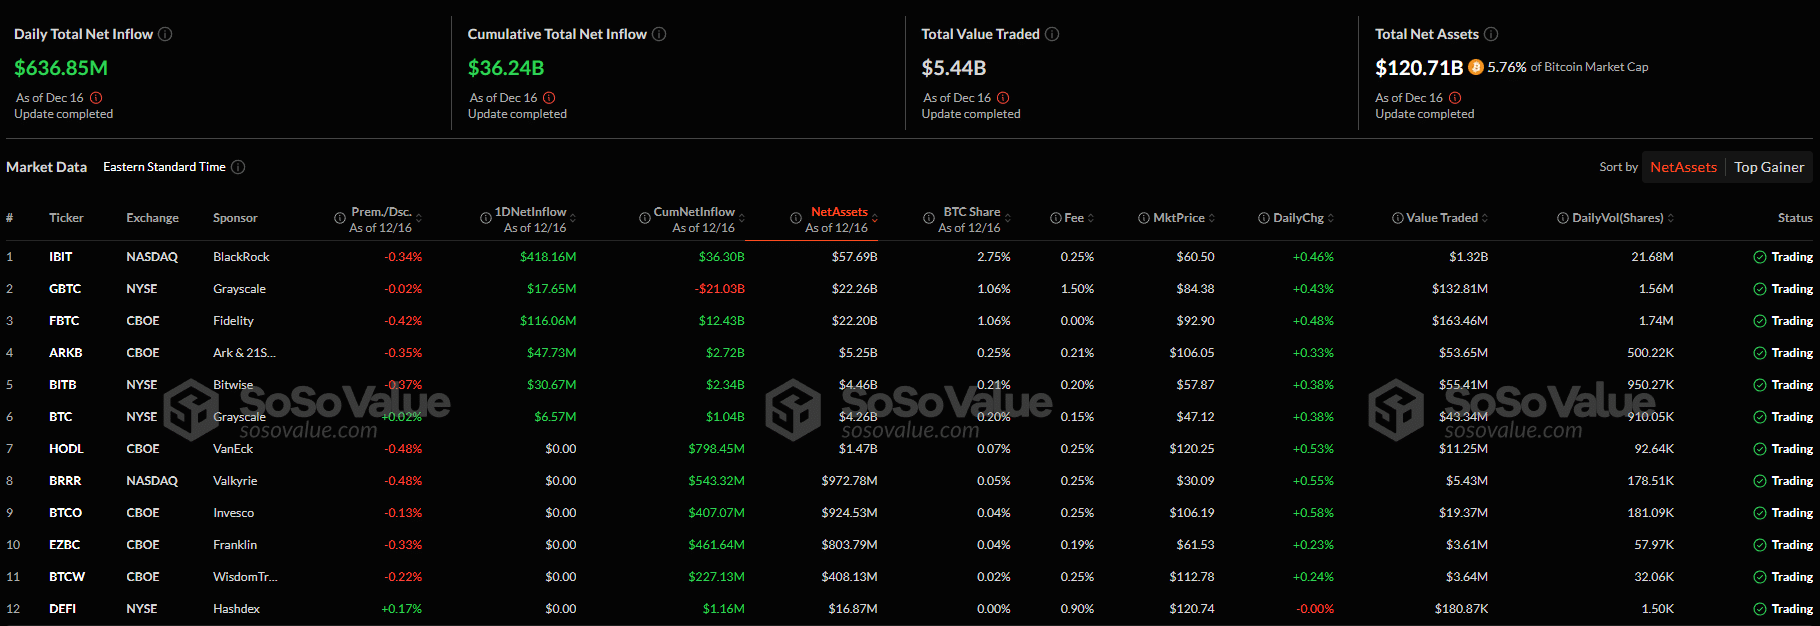The image size is (1820, 626).
Task: Click the BTCW ticker cell
Action: (67, 577)
